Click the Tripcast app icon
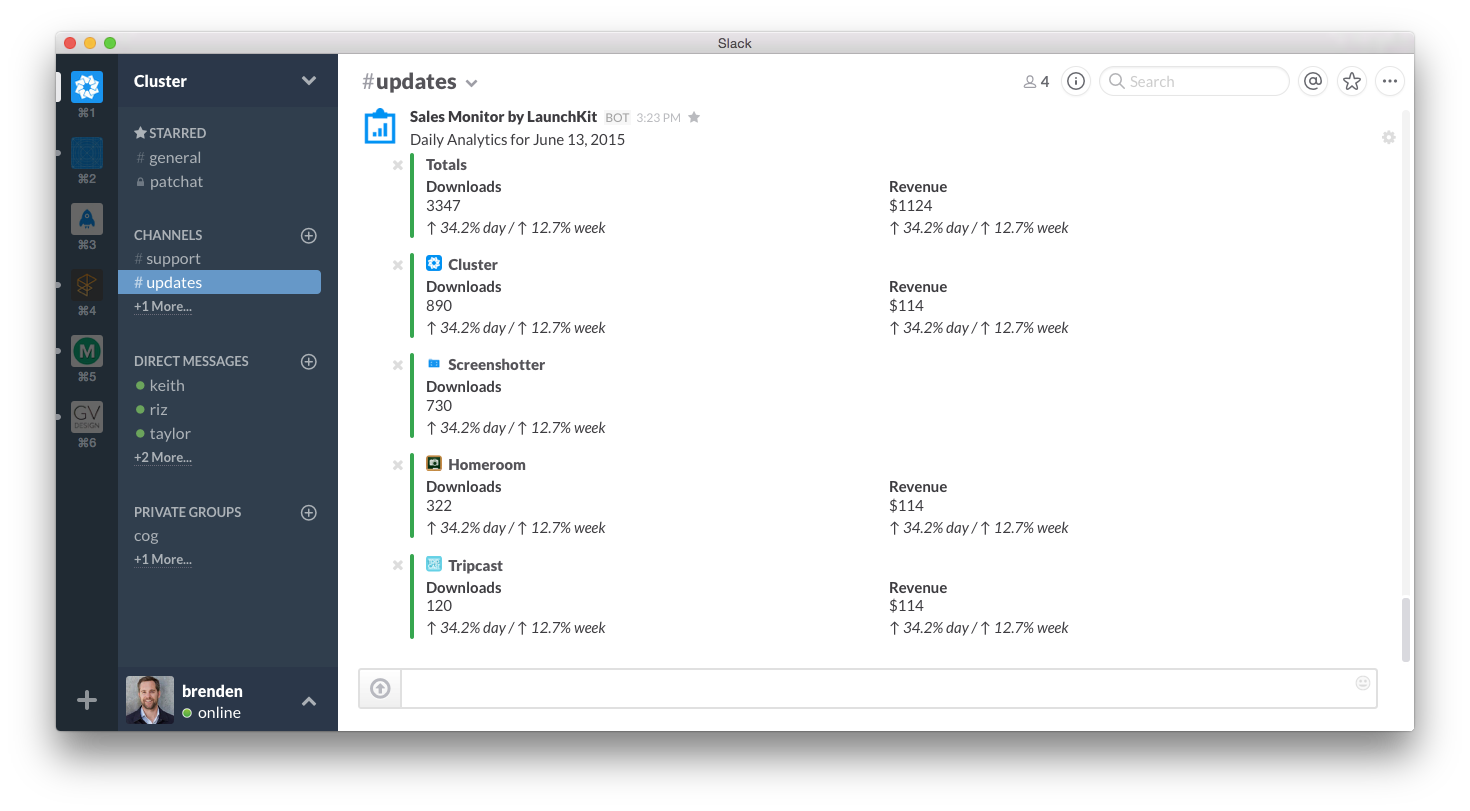 [x=434, y=564]
